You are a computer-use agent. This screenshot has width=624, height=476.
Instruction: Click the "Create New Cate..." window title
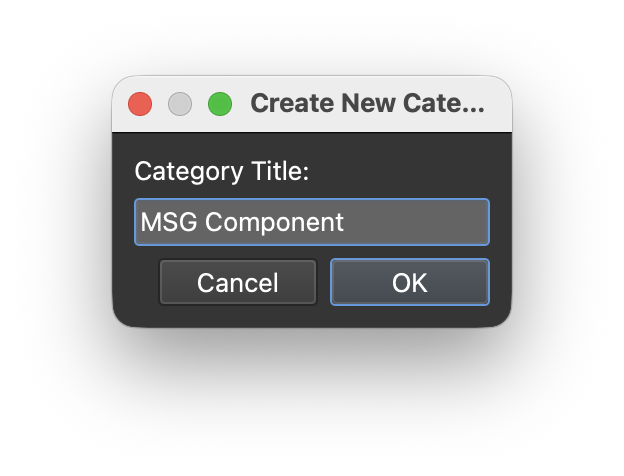pyautogui.click(x=367, y=103)
